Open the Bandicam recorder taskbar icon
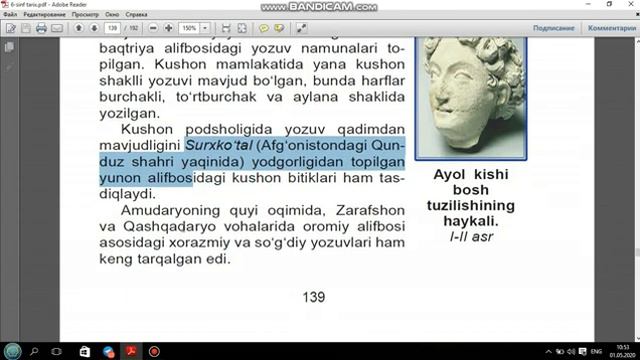This screenshot has width=640, height=360. (154, 351)
